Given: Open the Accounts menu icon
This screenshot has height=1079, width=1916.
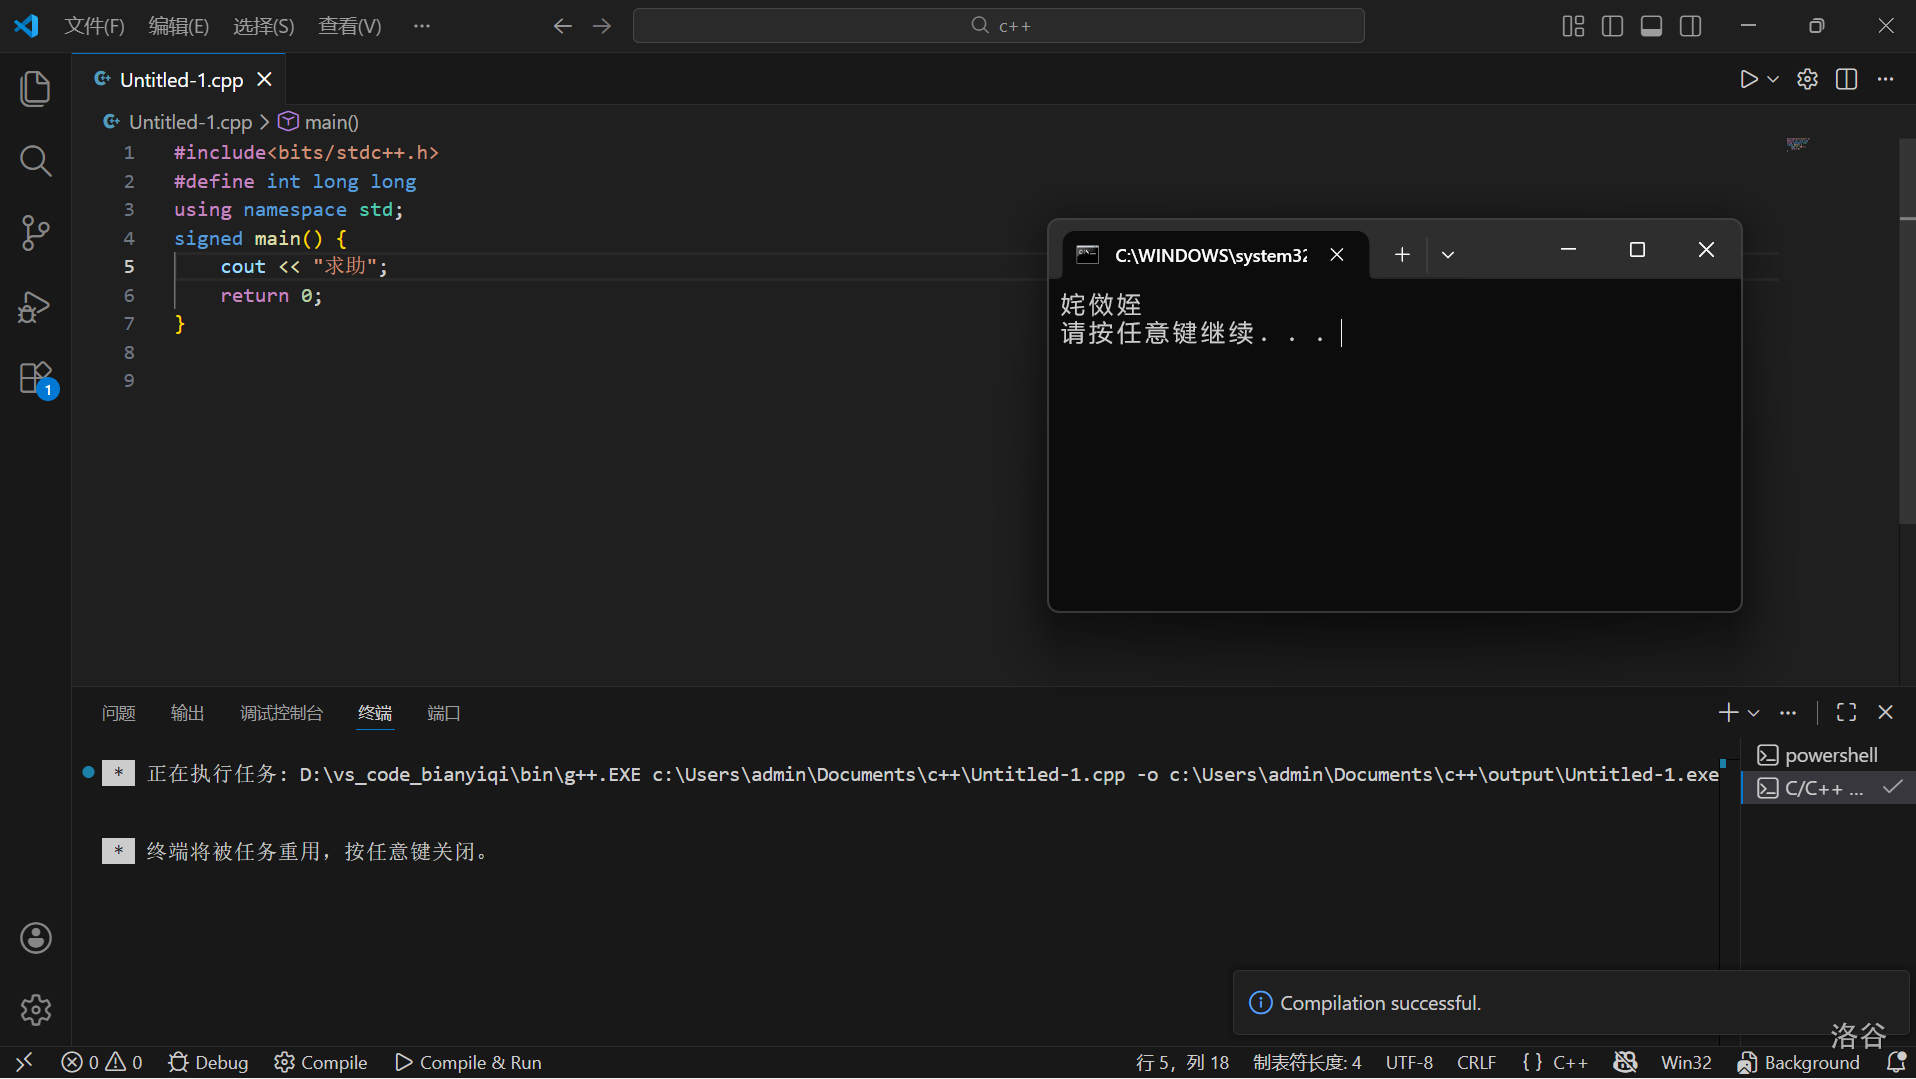Looking at the screenshot, I should 36,938.
